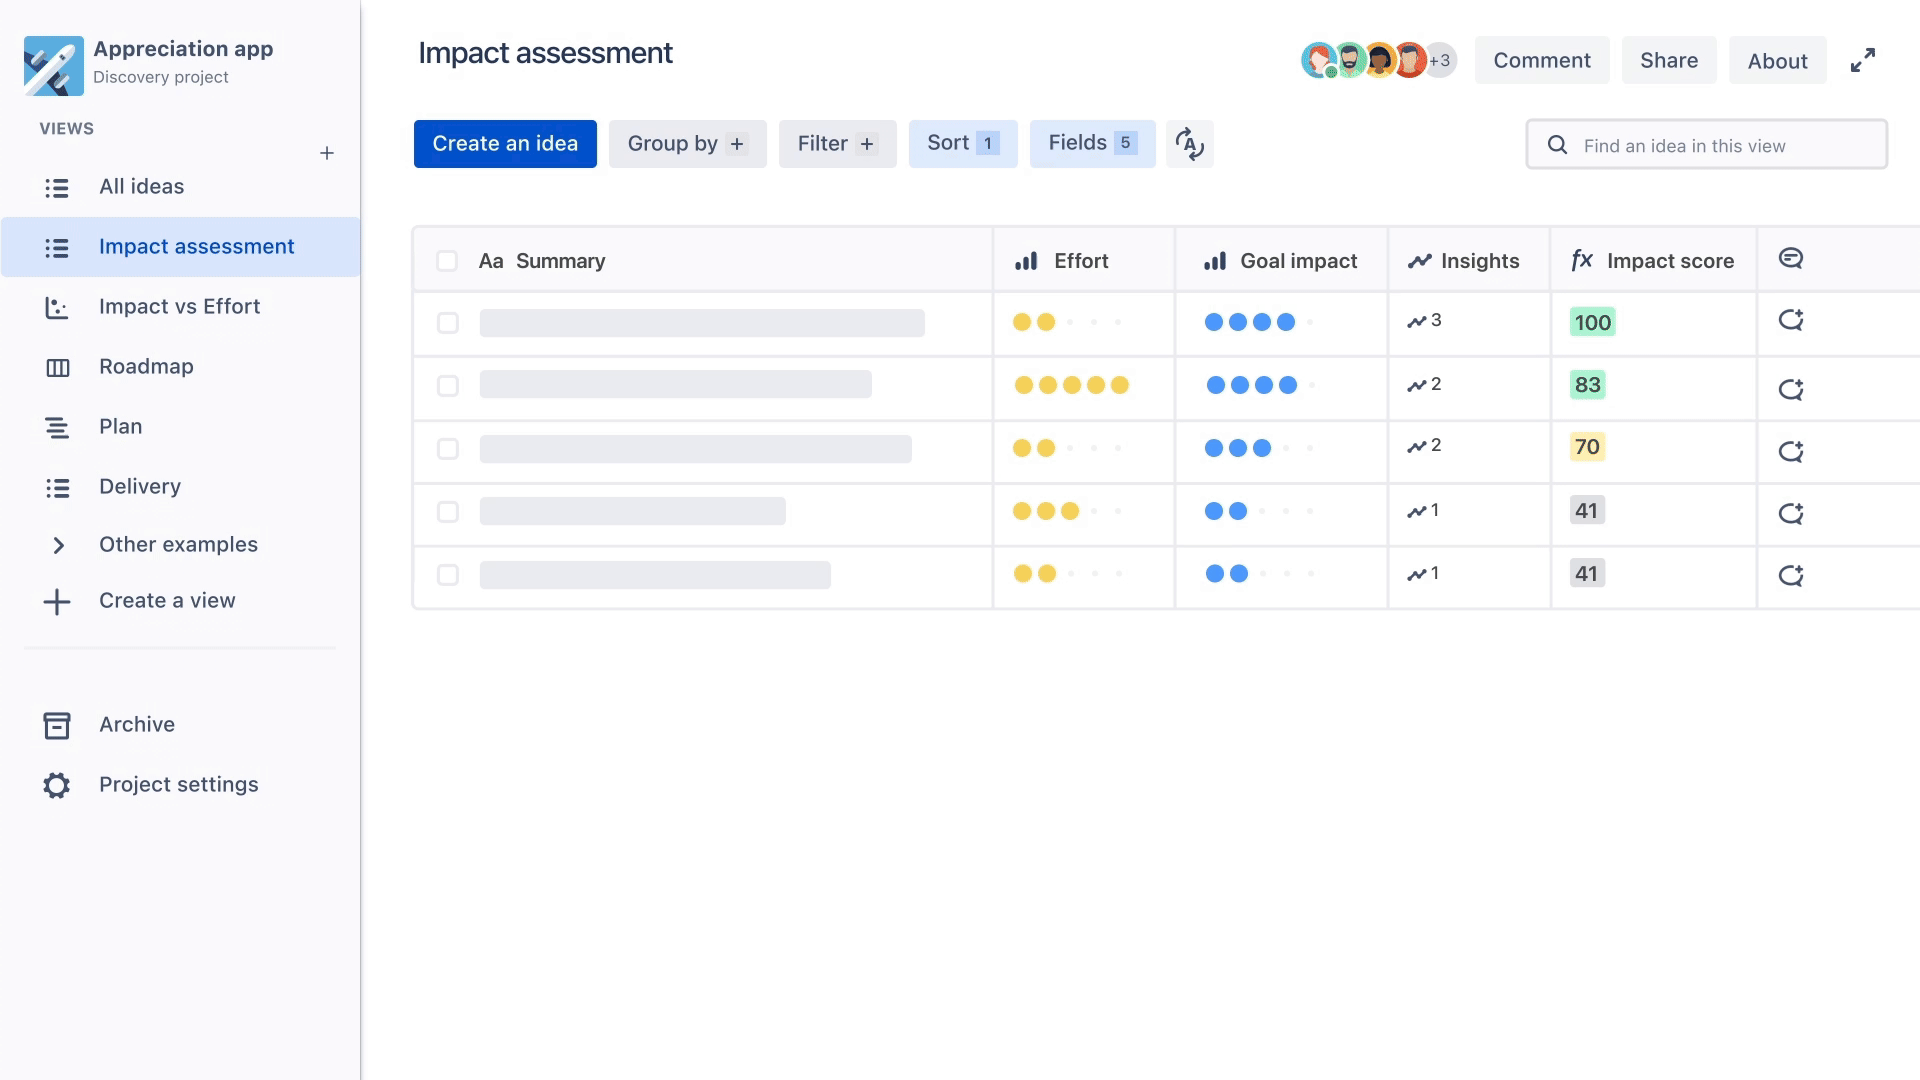Click the All ideas menu item
Viewport: 1920px width, 1080px height.
point(141,186)
